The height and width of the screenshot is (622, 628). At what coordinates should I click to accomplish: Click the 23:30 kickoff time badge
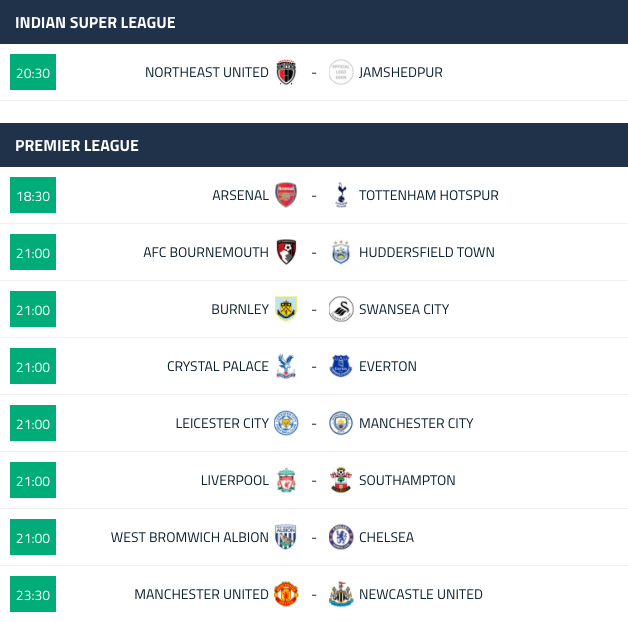[33, 594]
